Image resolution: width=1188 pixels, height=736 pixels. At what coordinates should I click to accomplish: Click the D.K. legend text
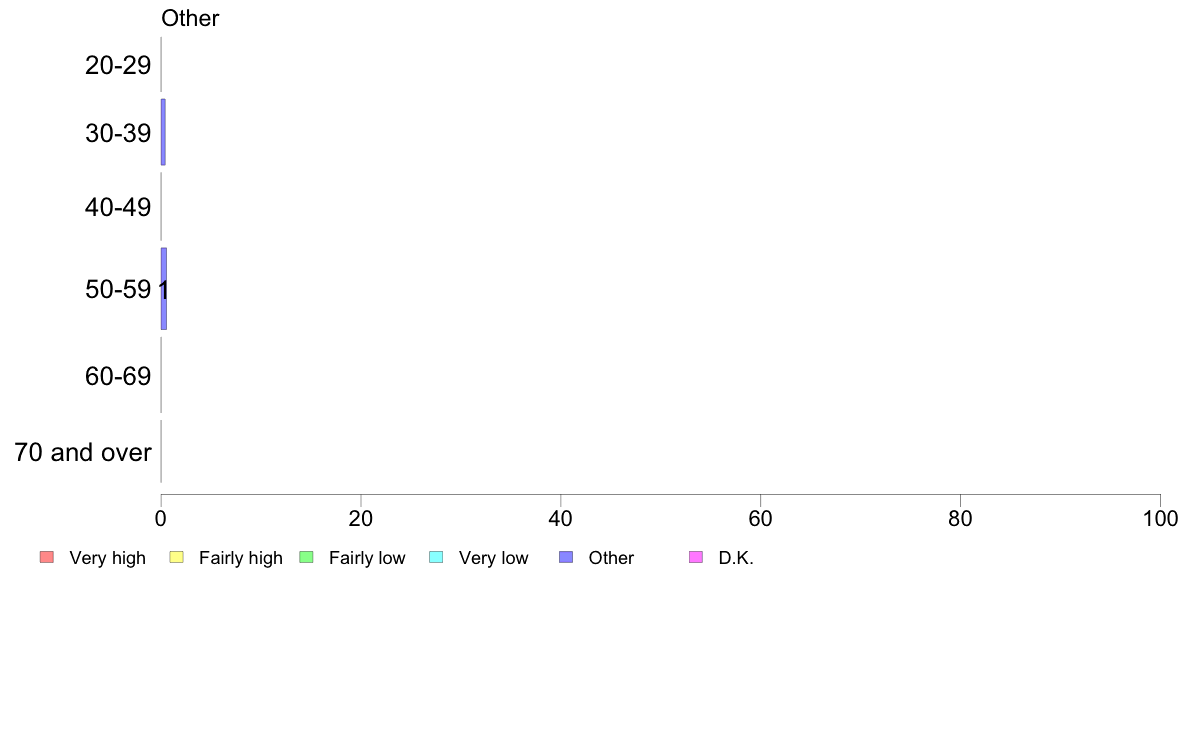[736, 558]
